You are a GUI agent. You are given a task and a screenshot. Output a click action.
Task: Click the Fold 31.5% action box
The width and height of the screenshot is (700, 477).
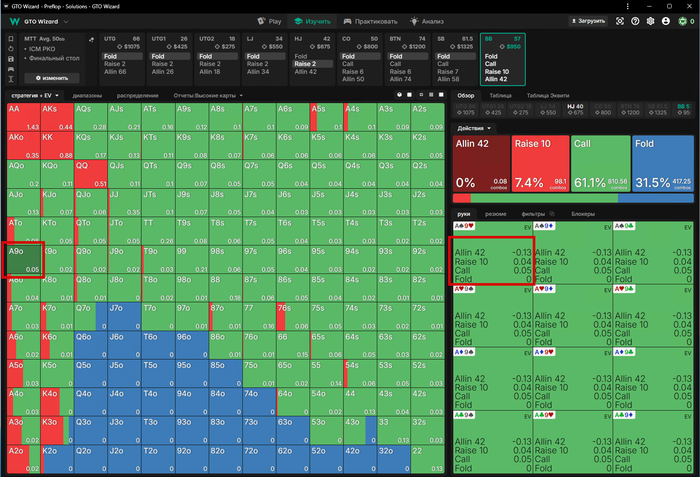pyautogui.click(x=663, y=164)
